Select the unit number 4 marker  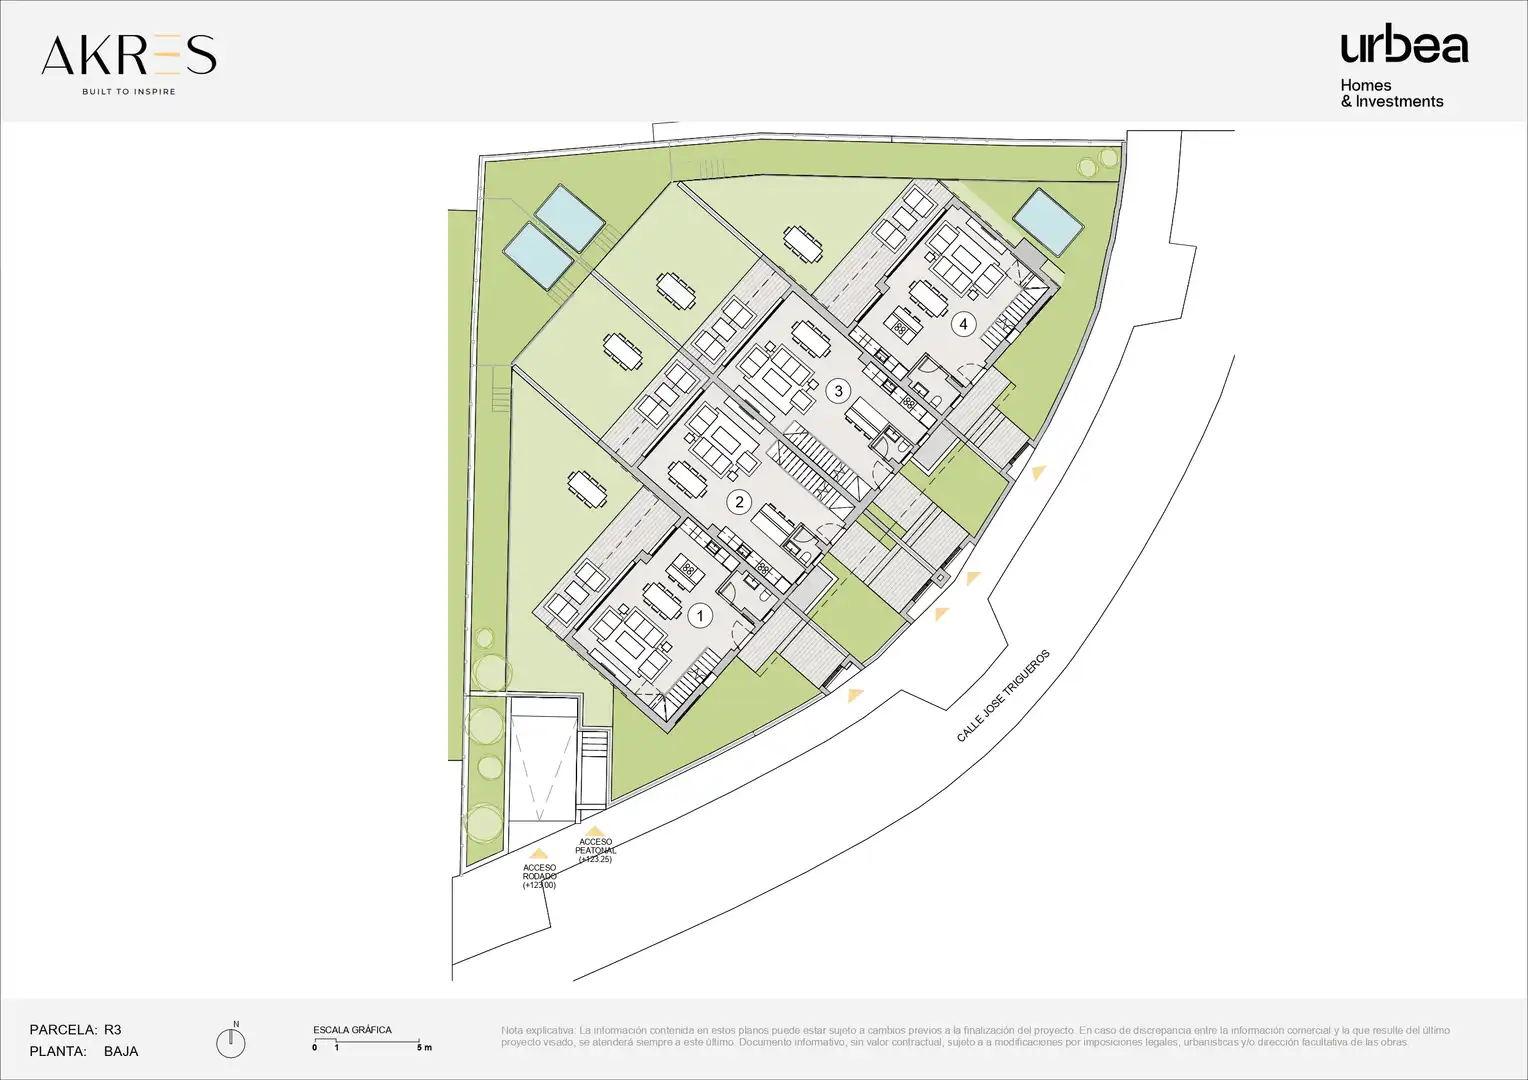(x=963, y=324)
